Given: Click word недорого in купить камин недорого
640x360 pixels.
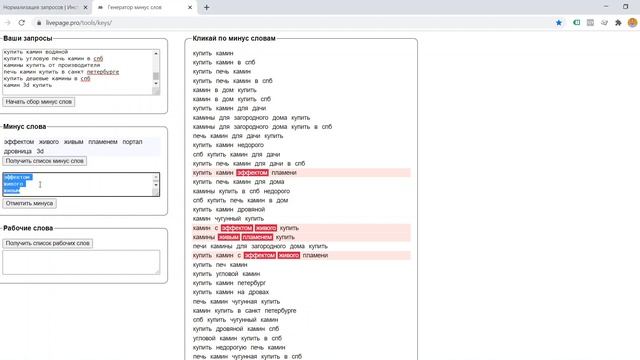Looking at the screenshot, I should [250, 145].
